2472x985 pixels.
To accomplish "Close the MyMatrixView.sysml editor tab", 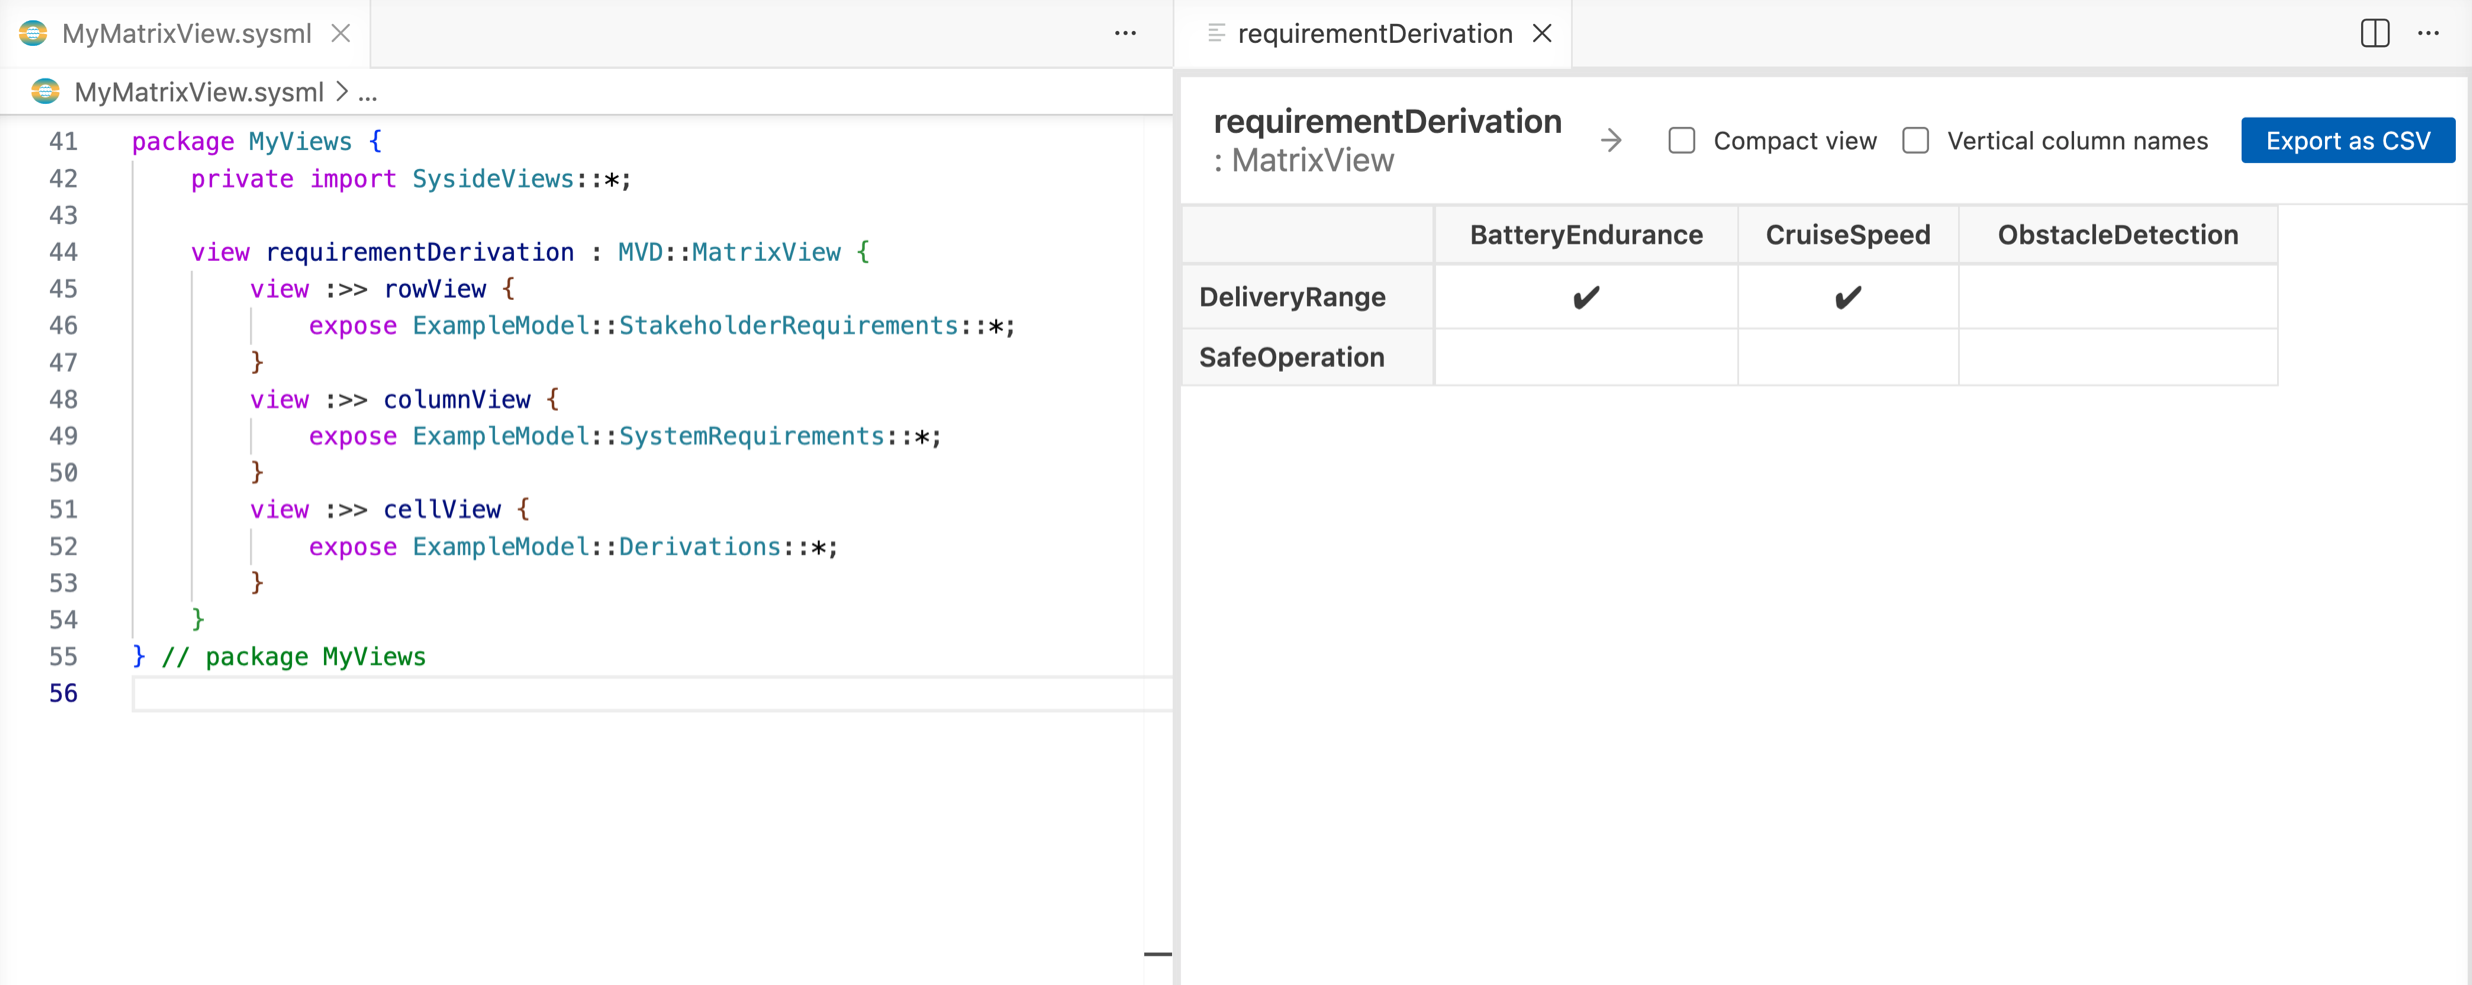I will [341, 33].
